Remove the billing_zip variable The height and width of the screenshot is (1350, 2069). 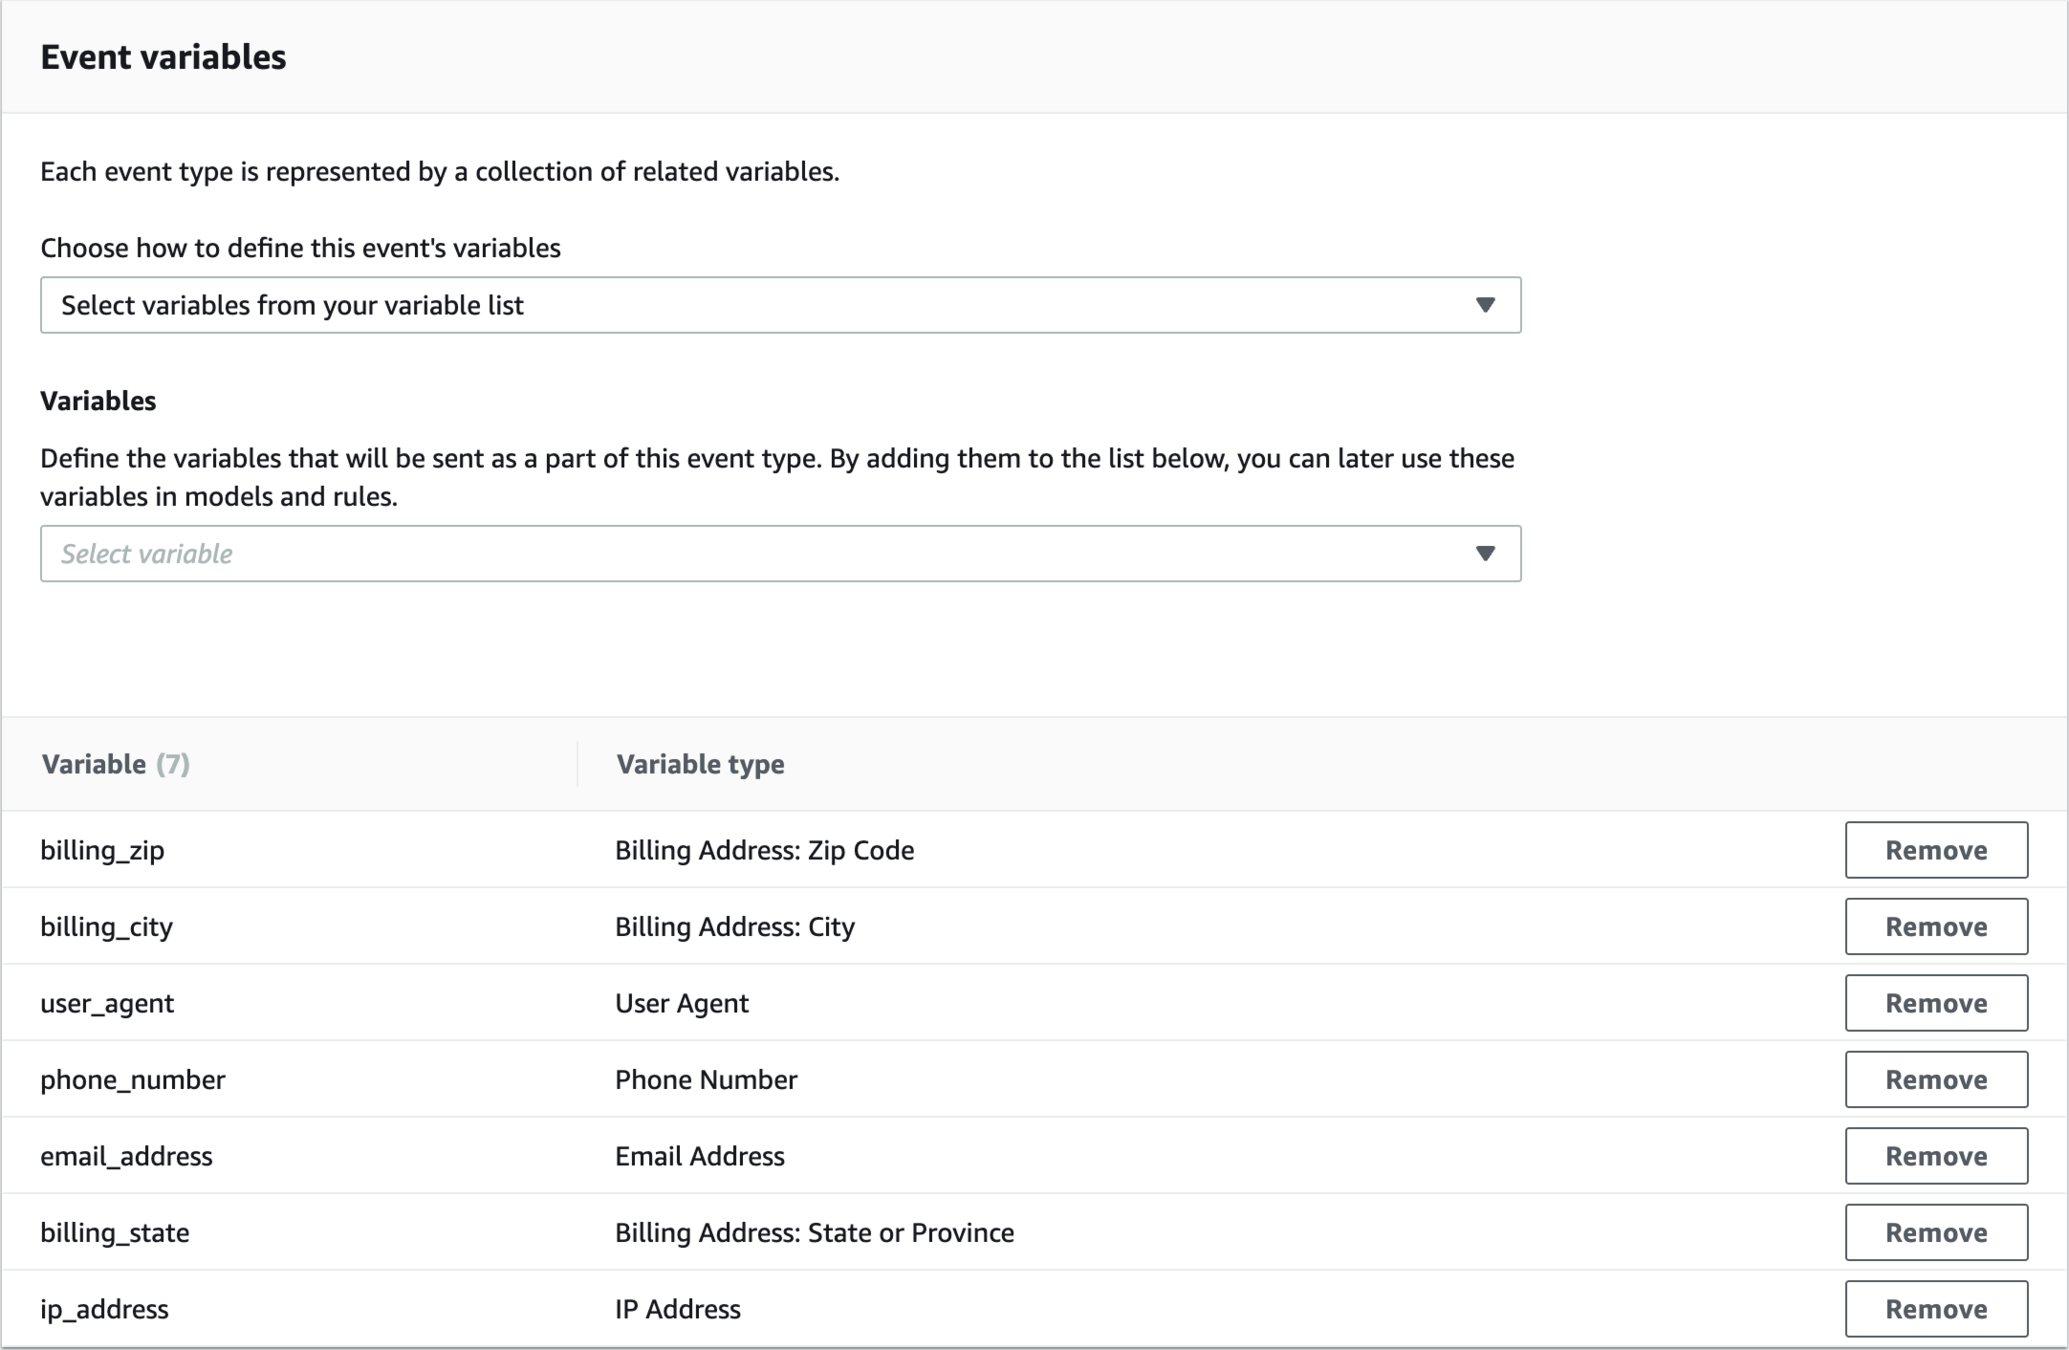click(x=1935, y=850)
